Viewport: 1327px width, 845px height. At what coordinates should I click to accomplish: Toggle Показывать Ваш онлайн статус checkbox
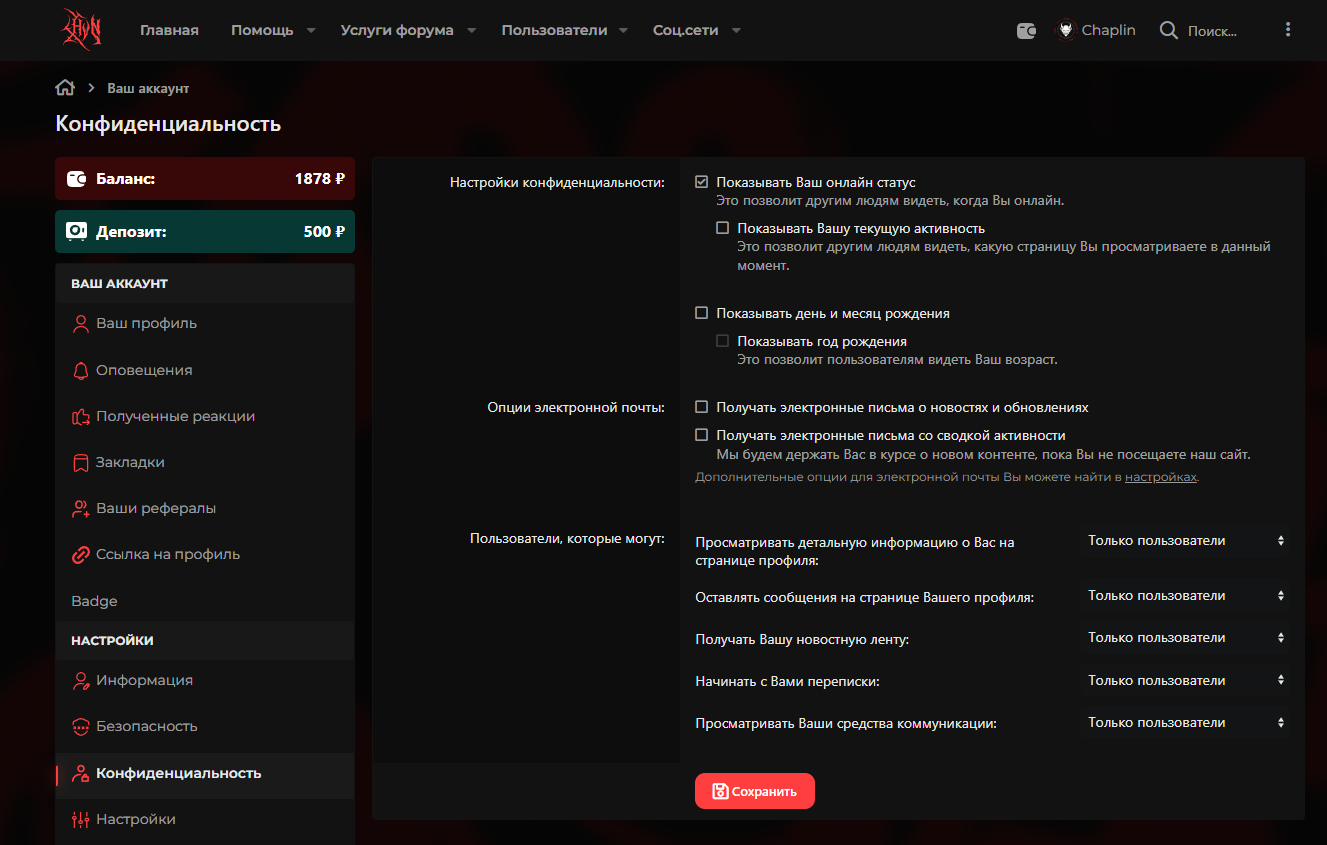pyautogui.click(x=702, y=182)
